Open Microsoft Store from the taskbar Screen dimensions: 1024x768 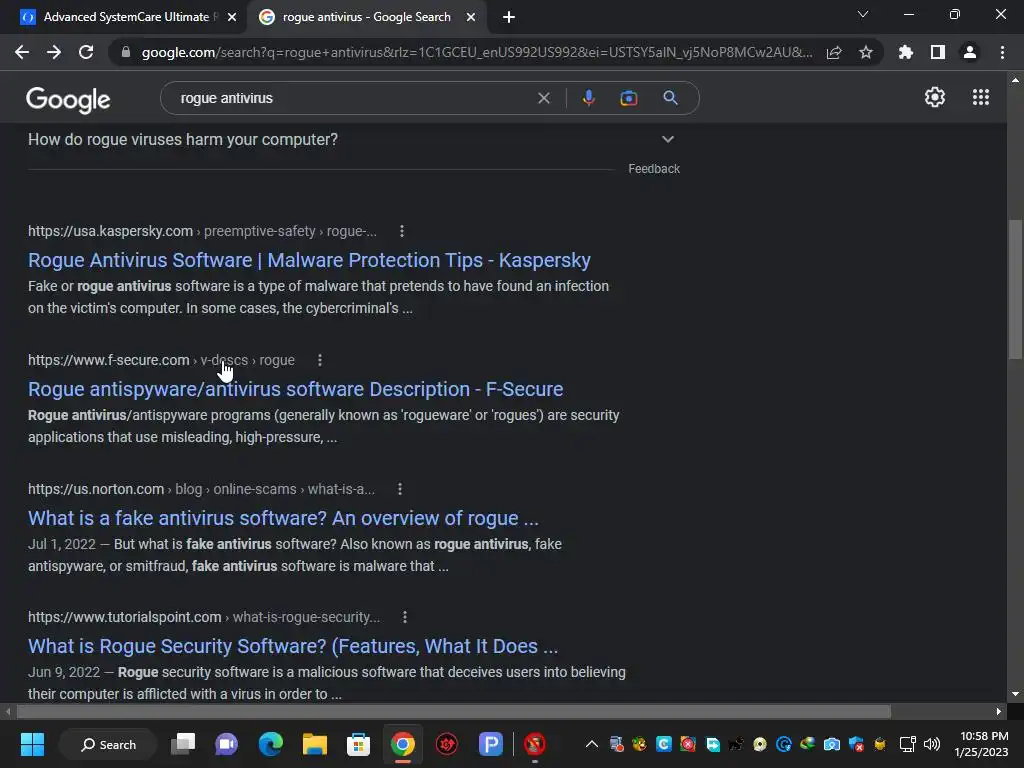coord(358,744)
